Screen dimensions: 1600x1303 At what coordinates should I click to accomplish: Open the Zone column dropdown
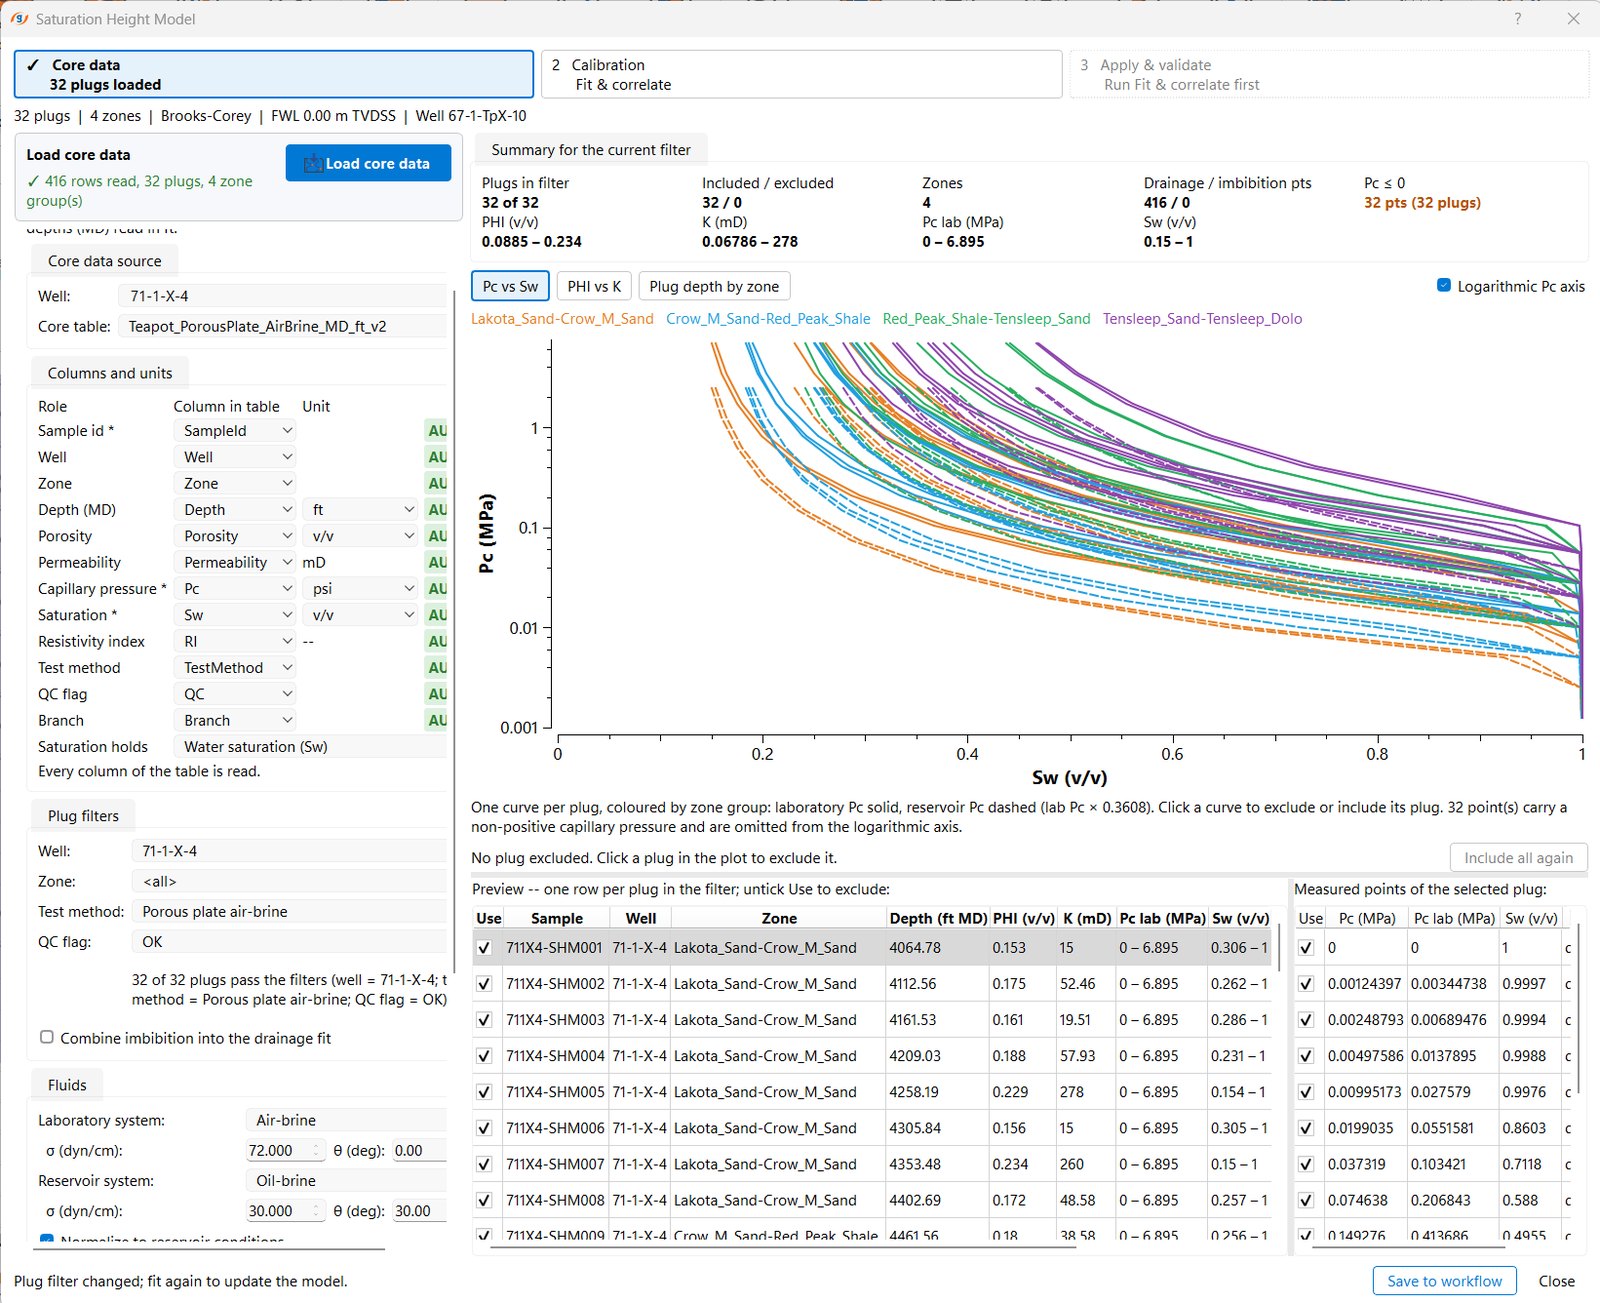click(x=235, y=484)
